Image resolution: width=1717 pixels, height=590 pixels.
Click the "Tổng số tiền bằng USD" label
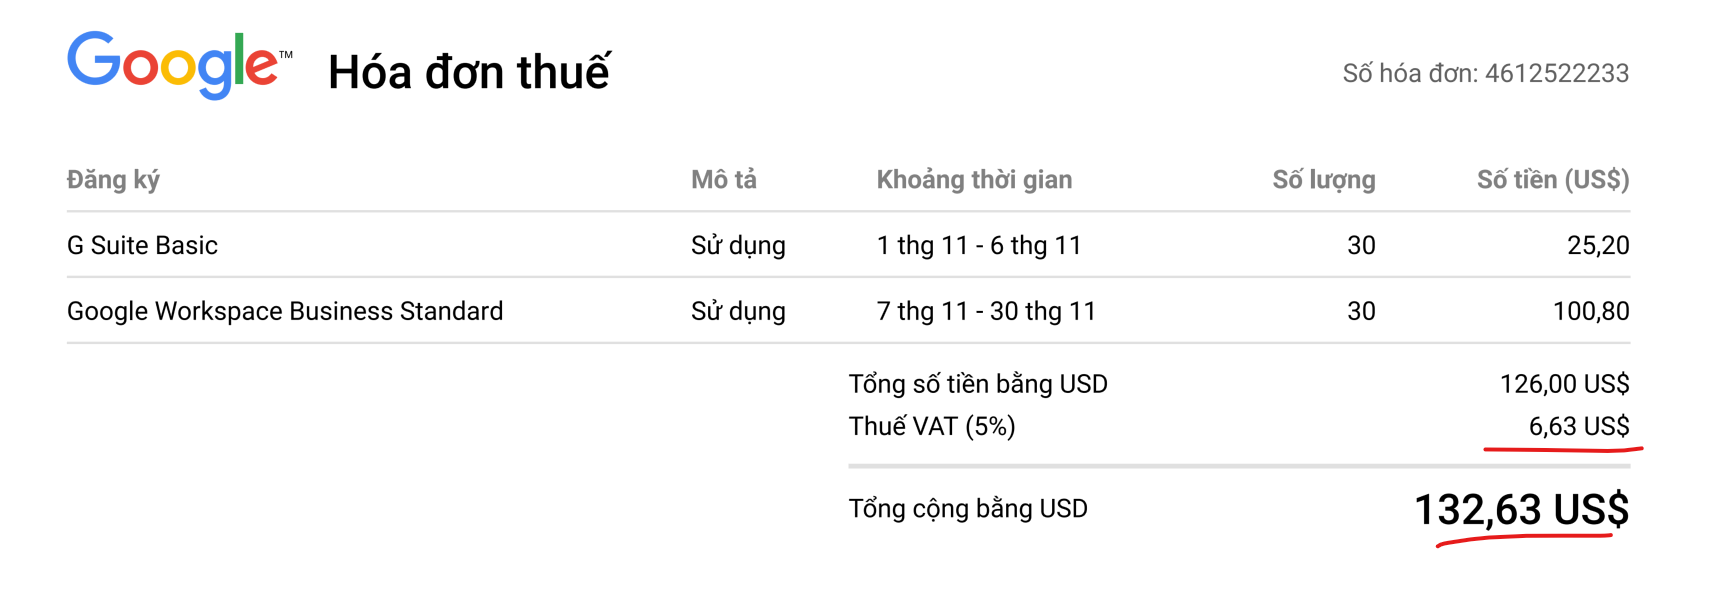tap(978, 384)
